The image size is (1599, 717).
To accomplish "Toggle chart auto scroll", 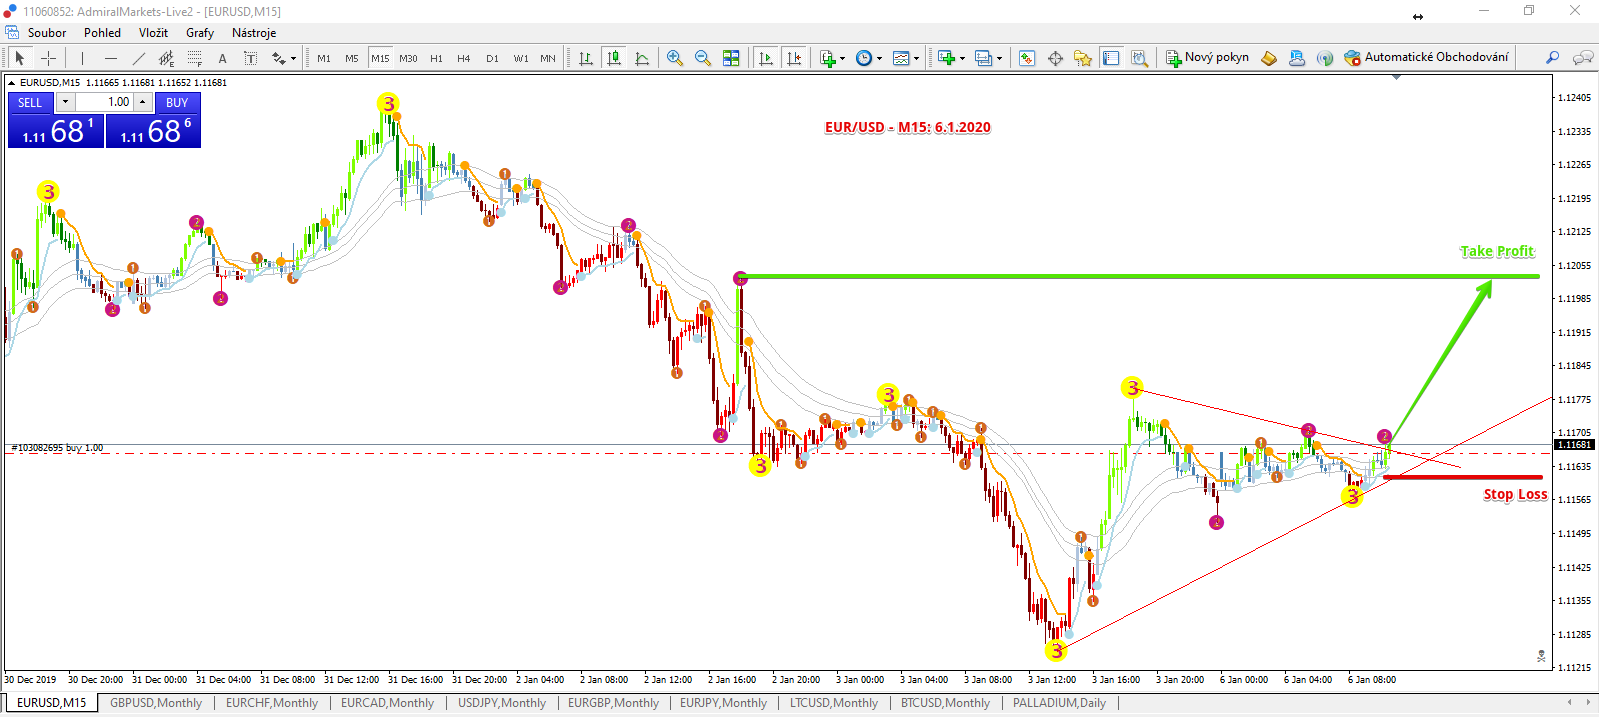I will [x=766, y=58].
